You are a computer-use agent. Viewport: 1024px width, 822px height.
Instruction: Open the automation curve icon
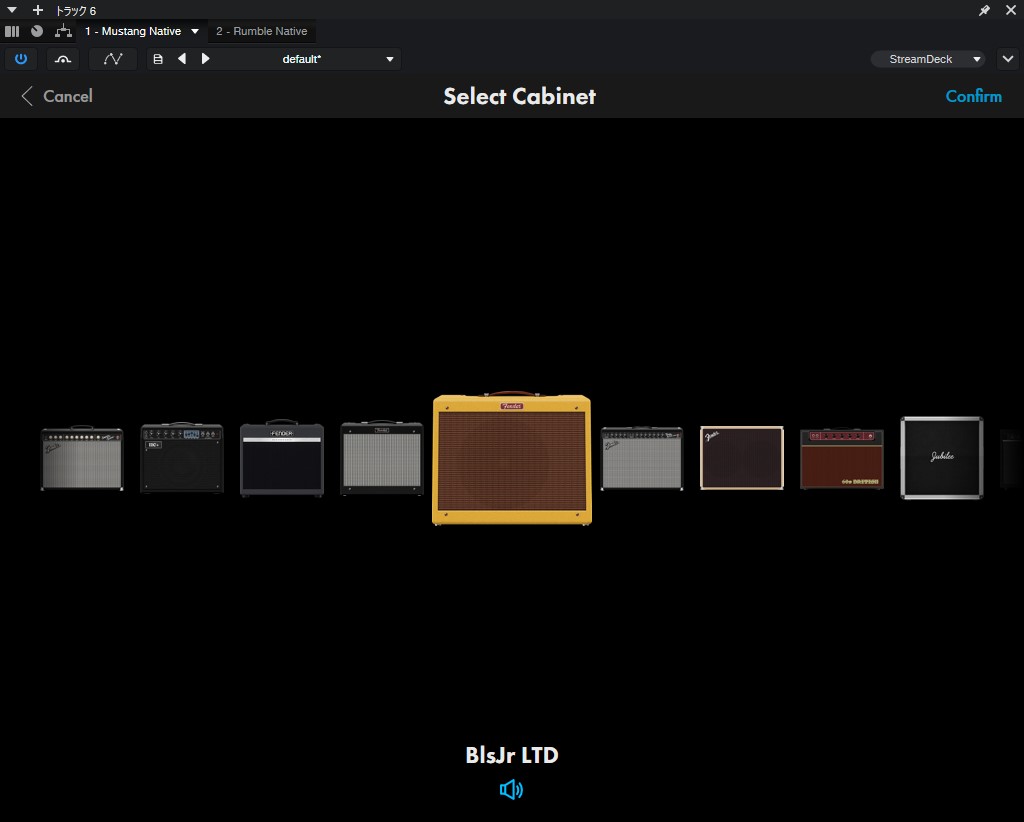pyautogui.click(x=113, y=59)
